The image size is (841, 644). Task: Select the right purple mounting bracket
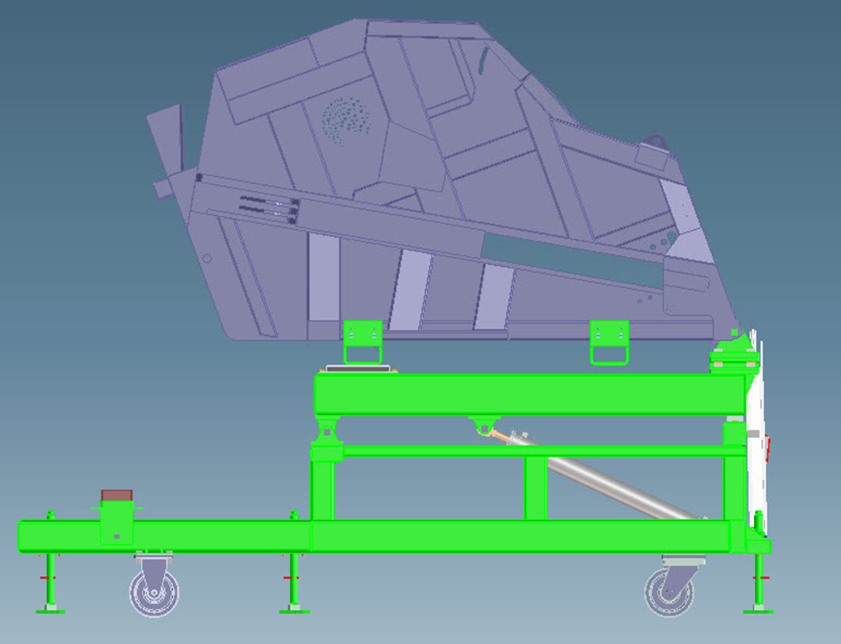(608, 343)
